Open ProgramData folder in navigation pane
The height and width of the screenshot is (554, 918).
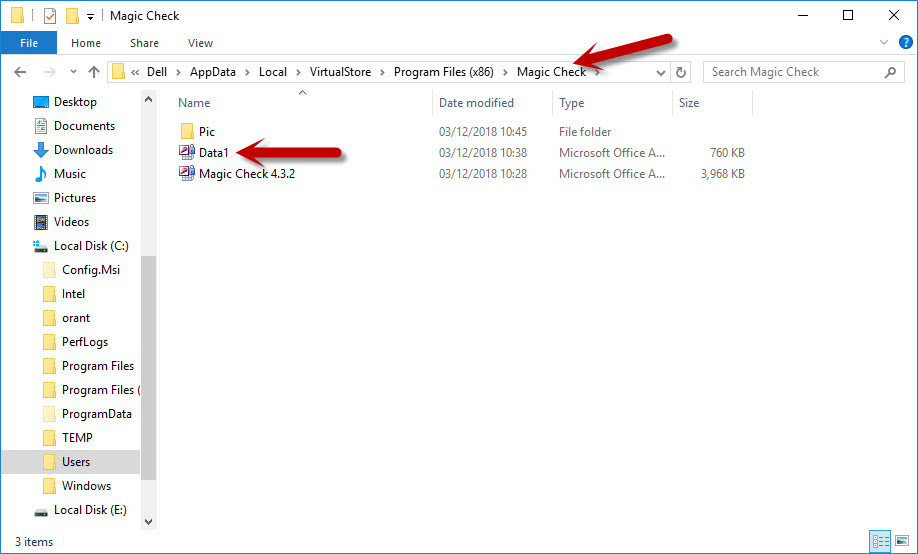coord(97,414)
